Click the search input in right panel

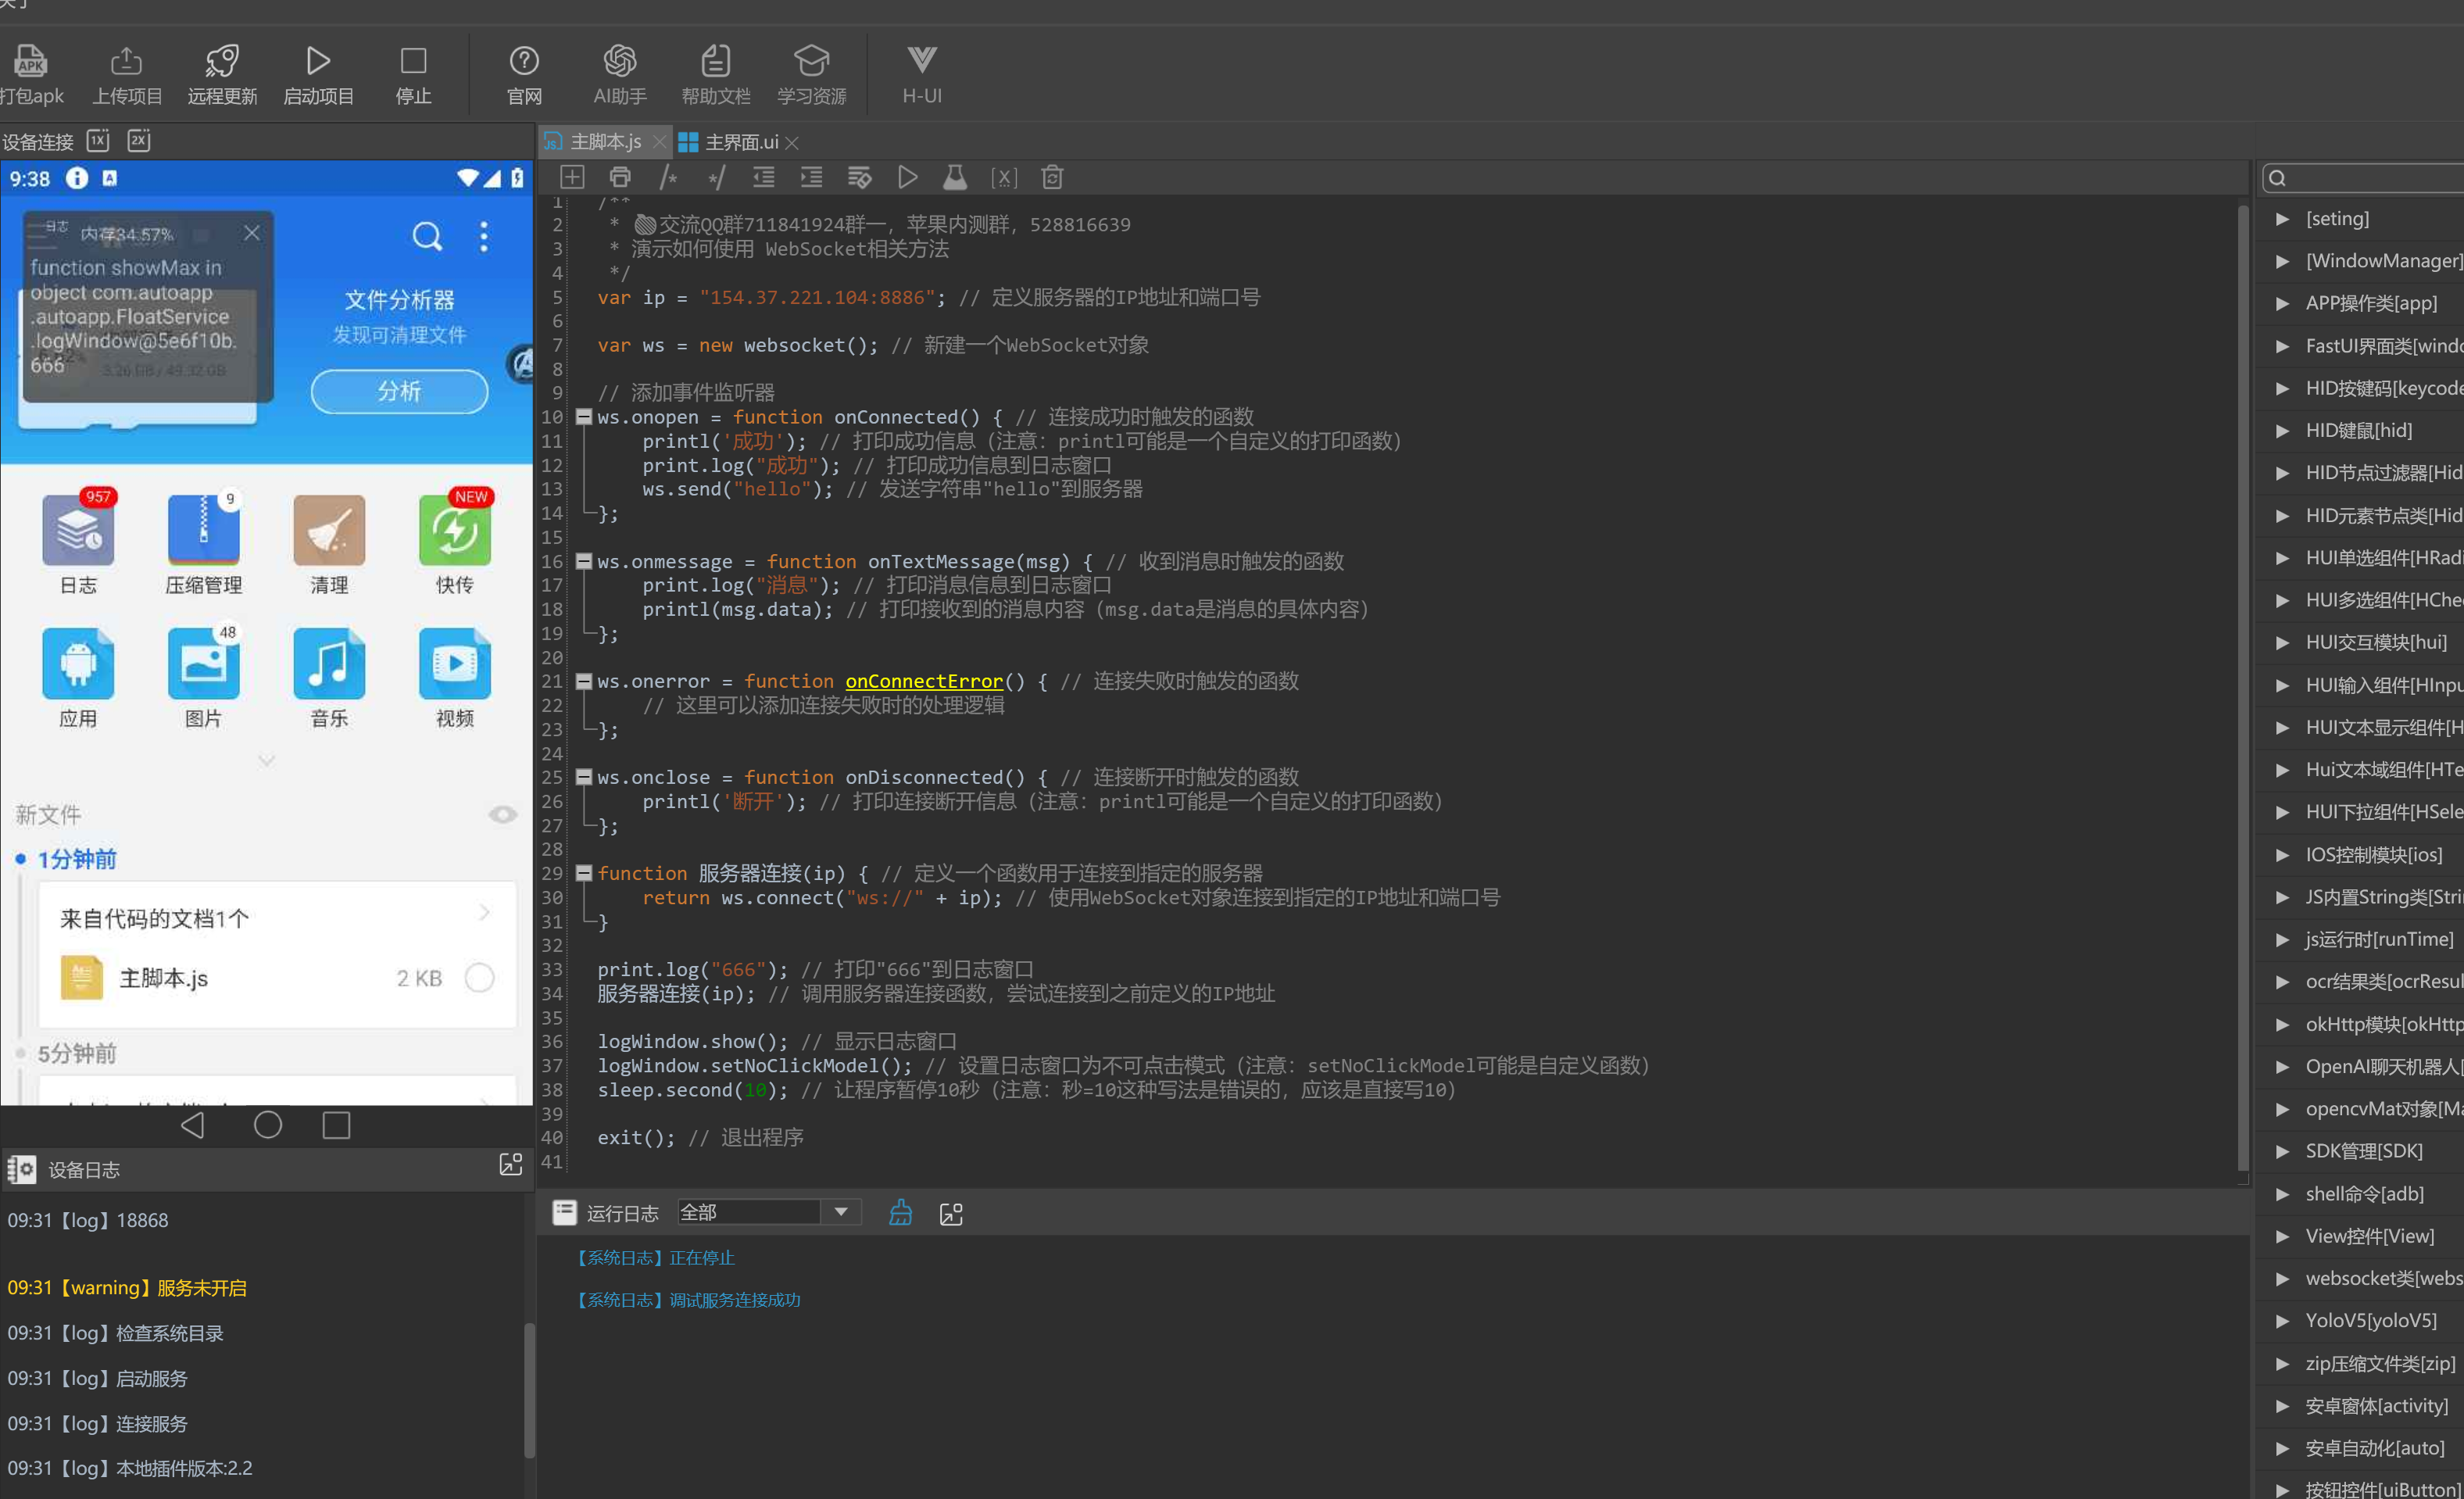pyautogui.click(x=2380, y=178)
